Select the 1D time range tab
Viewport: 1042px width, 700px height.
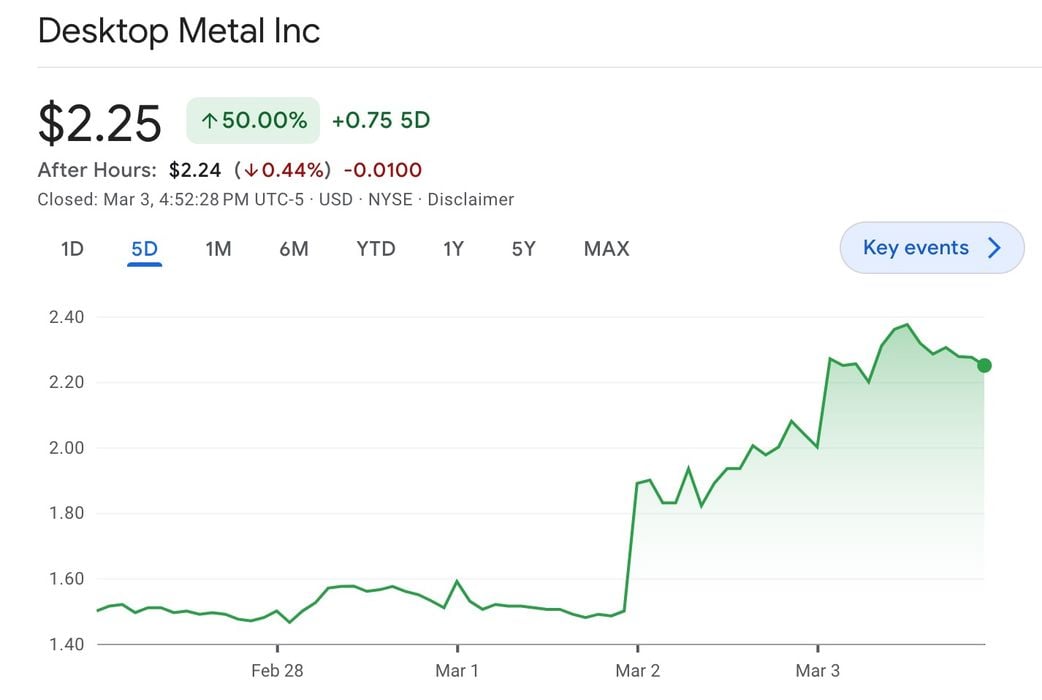pyautogui.click(x=72, y=249)
